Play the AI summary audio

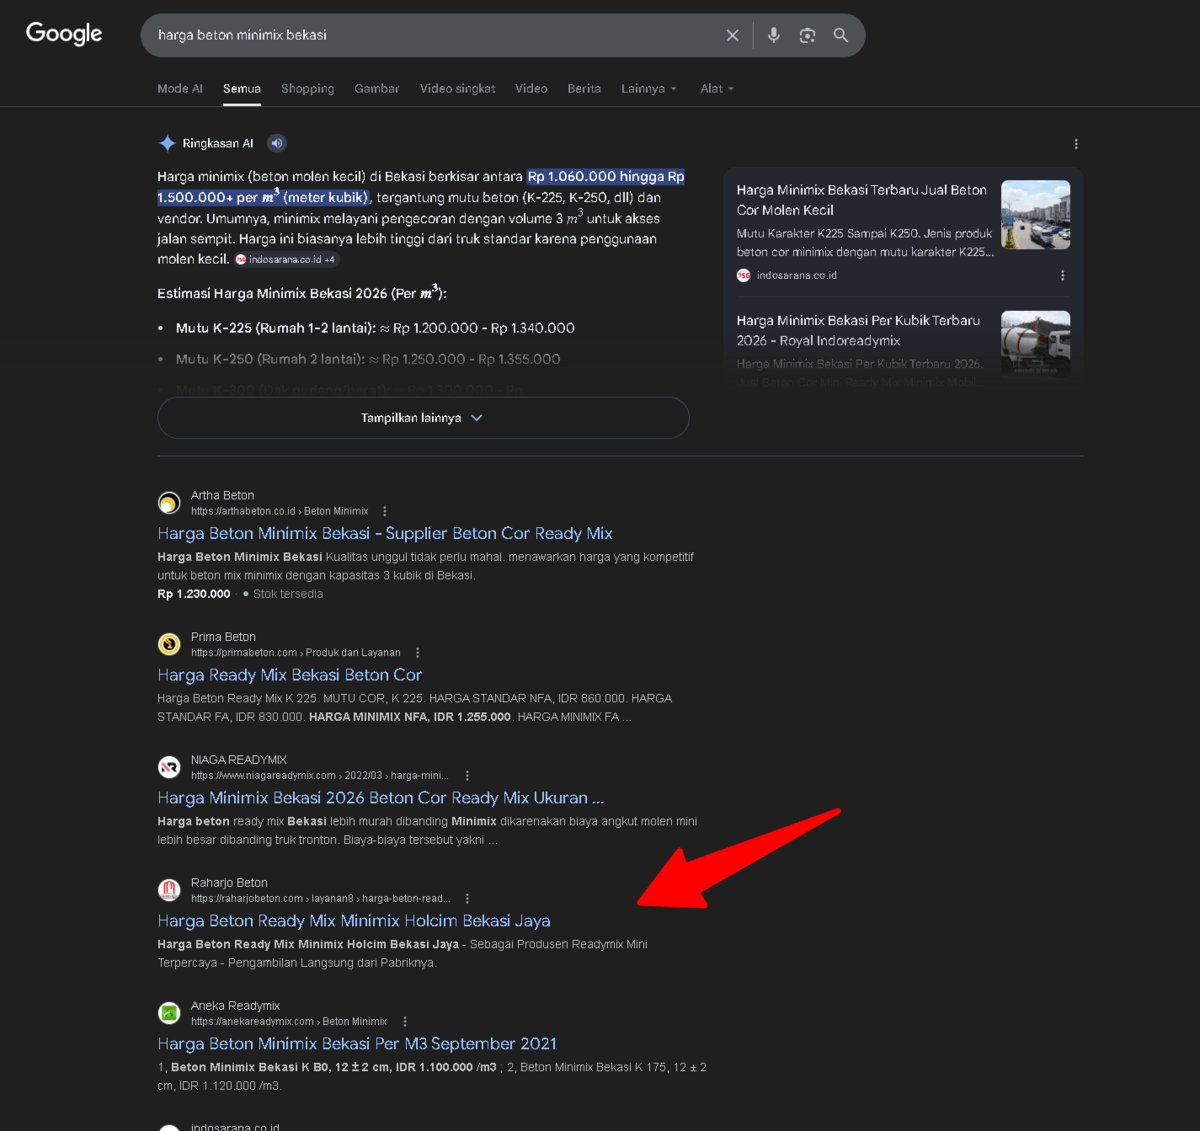point(277,143)
